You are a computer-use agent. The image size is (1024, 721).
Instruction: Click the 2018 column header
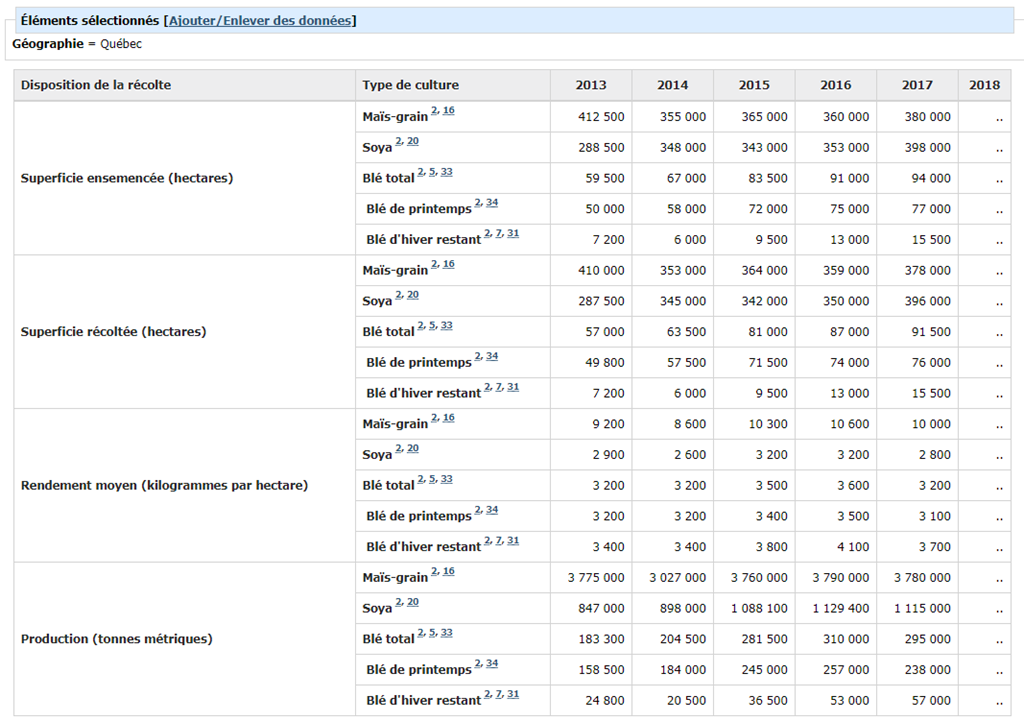pos(984,85)
